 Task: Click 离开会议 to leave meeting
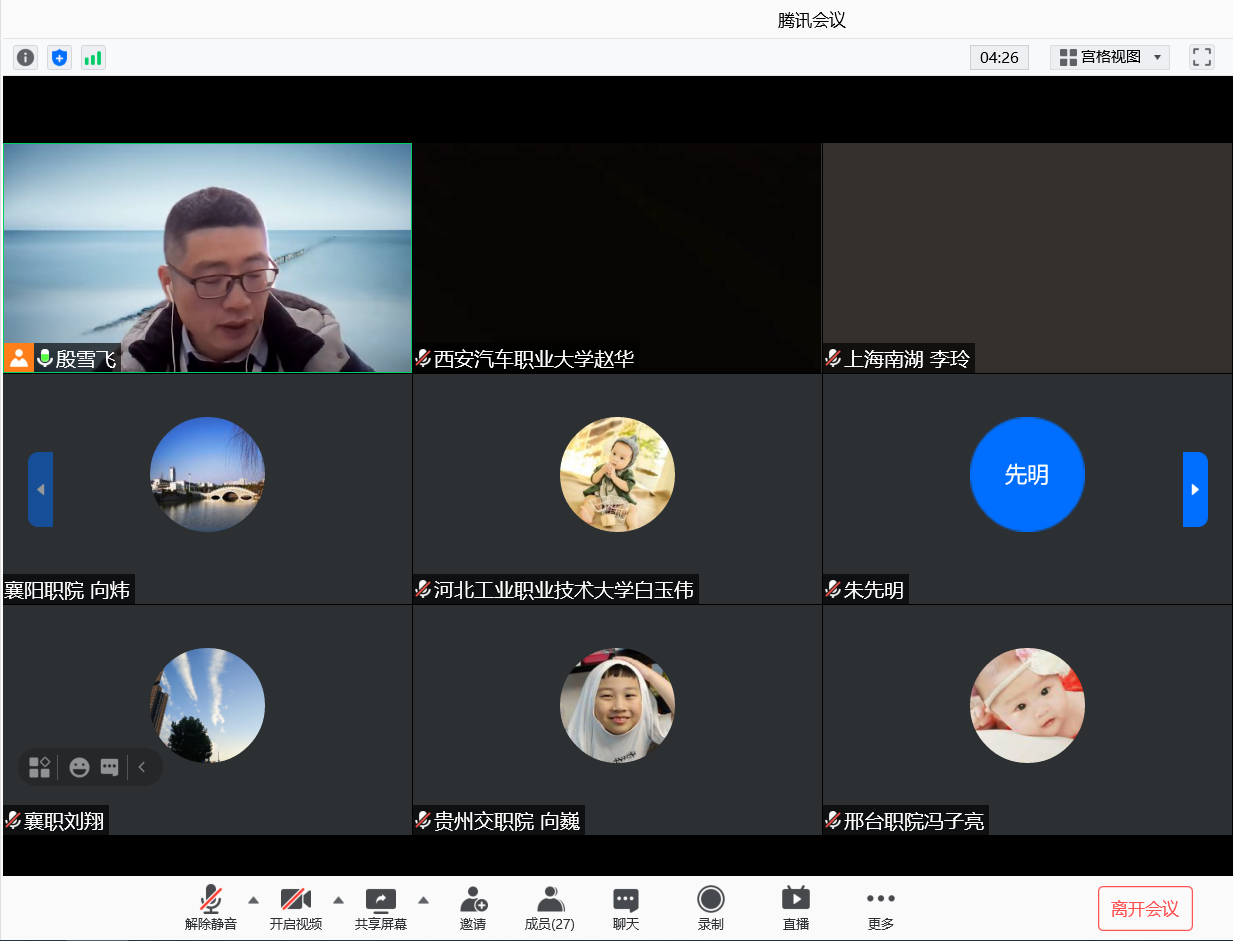[x=1145, y=909]
